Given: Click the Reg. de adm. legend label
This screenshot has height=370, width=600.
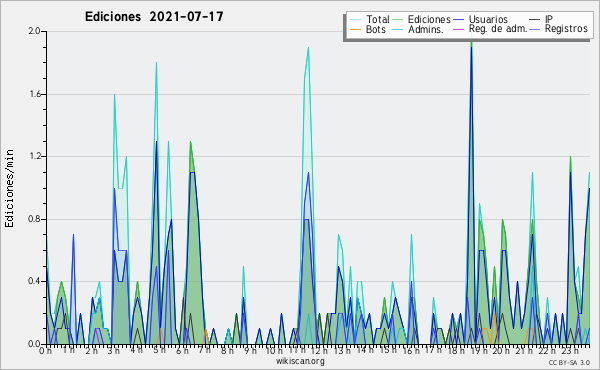Looking at the screenshot, I should click(498, 29).
